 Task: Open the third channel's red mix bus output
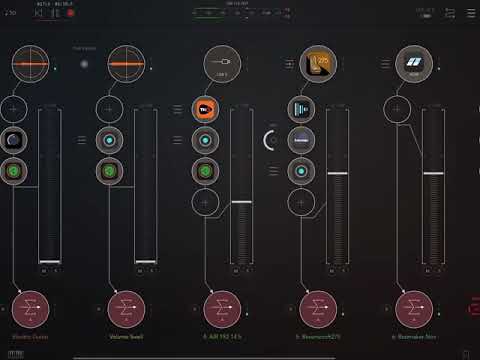222,309
